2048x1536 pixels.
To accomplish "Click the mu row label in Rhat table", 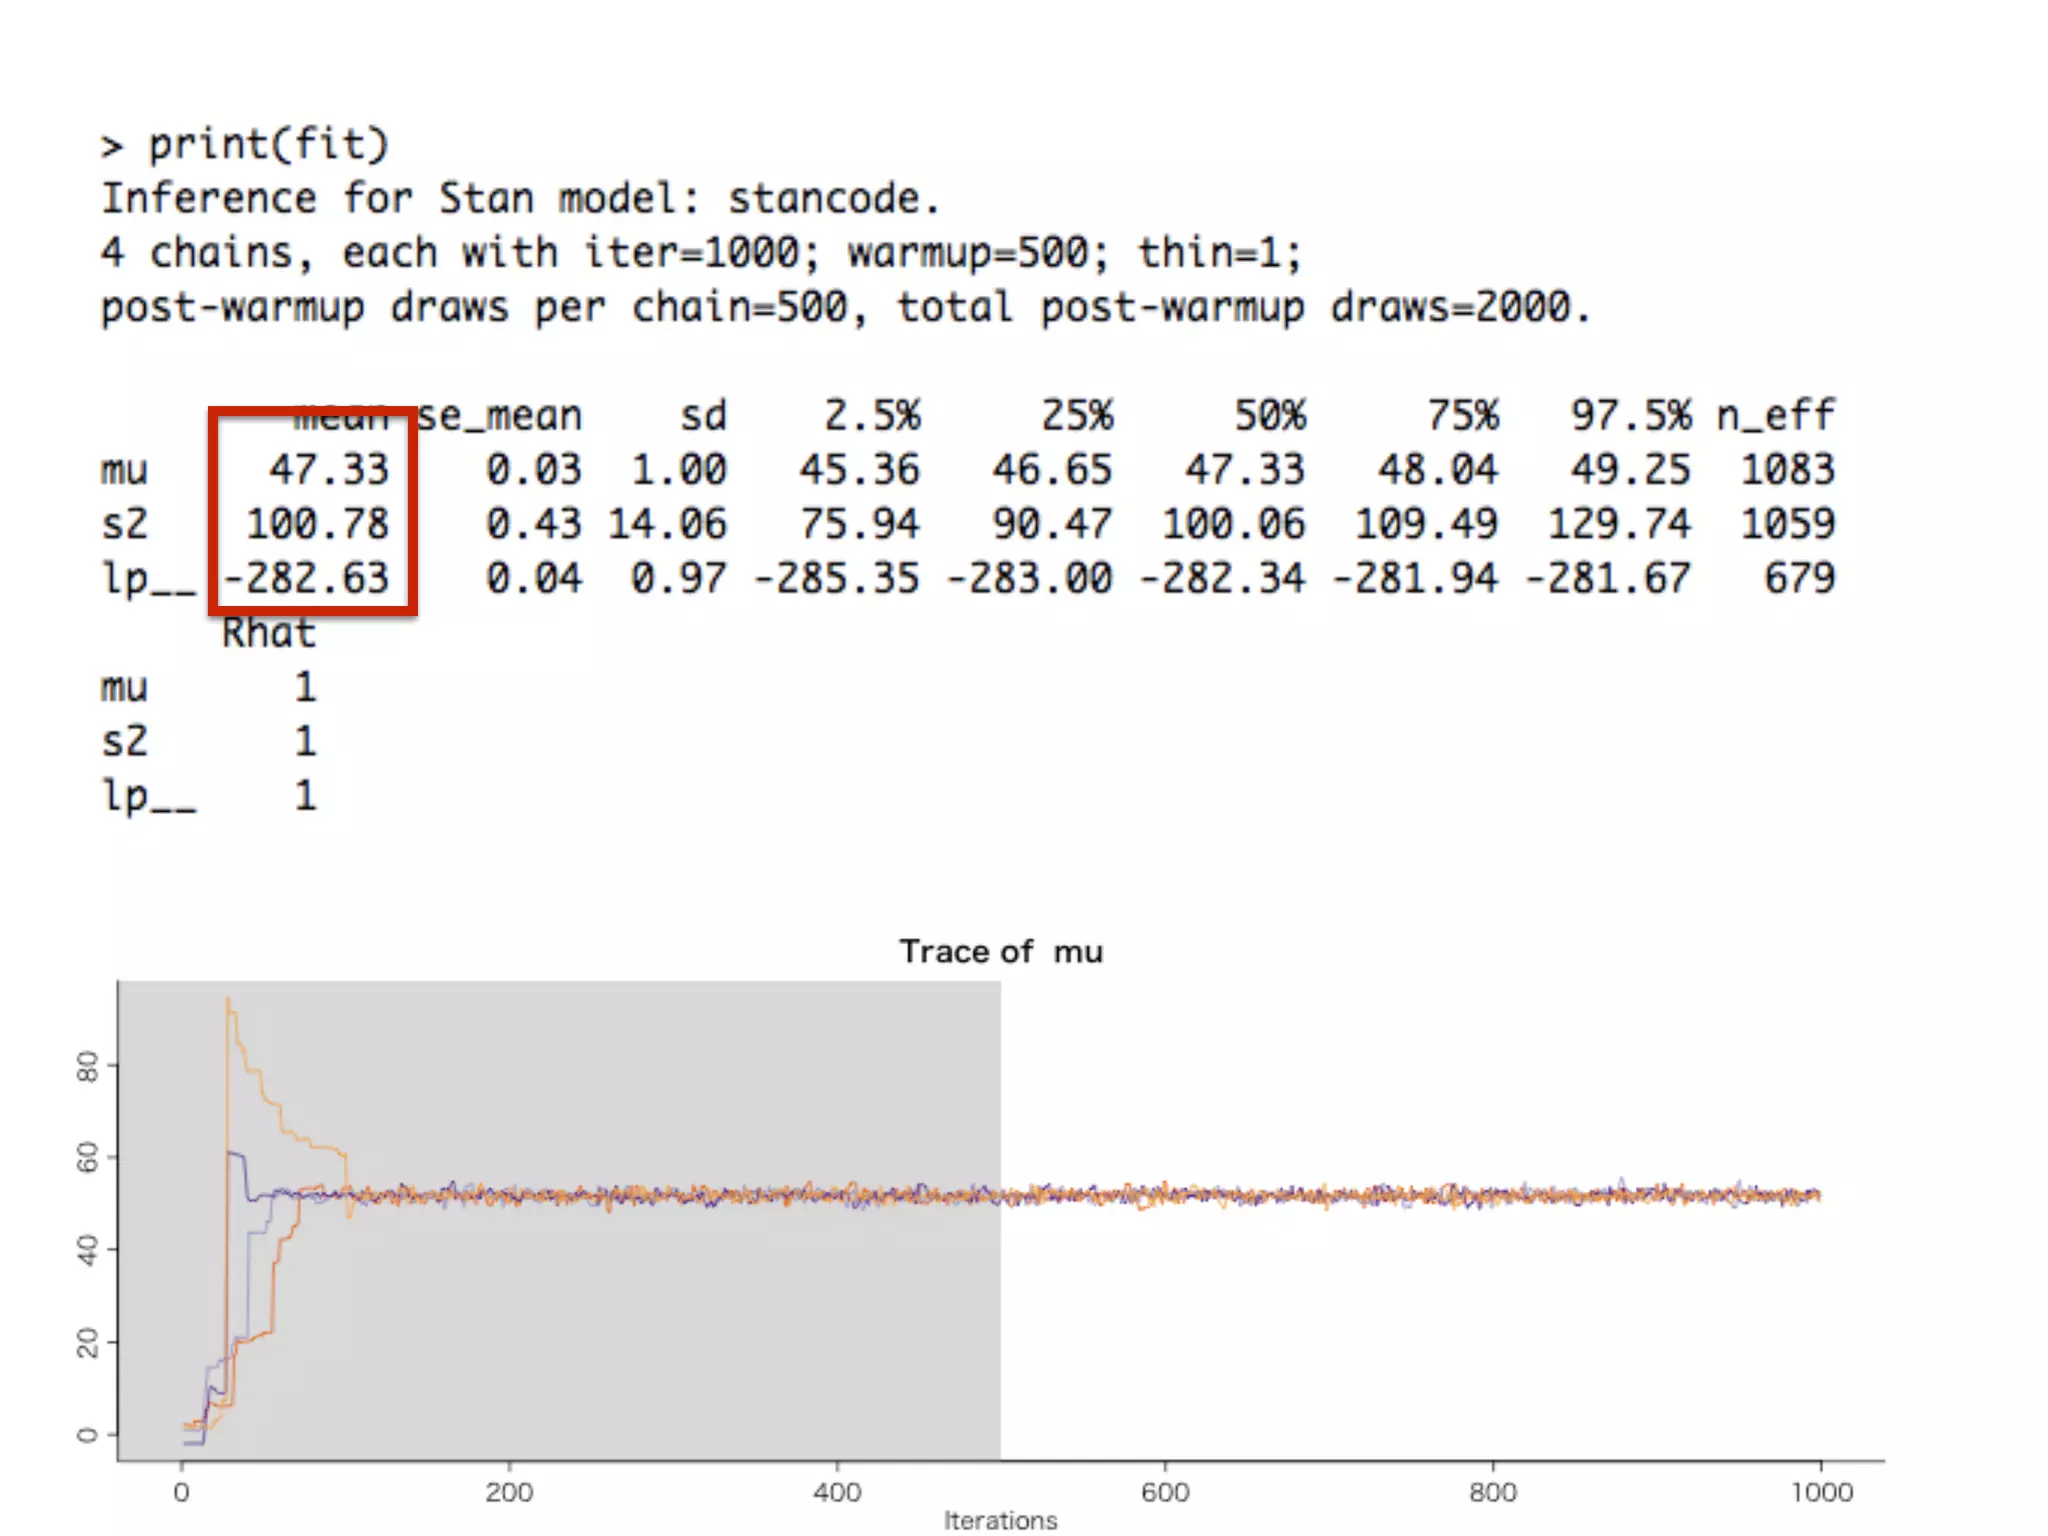I will click(124, 688).
